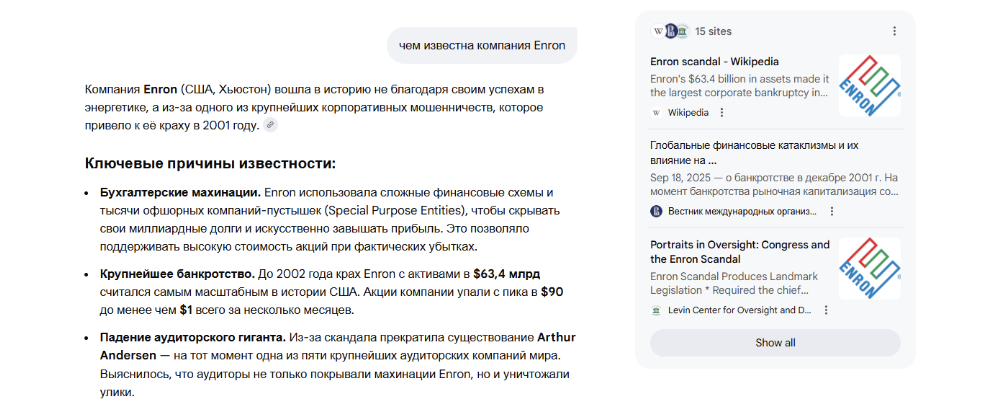The width and height of the screenshot is (990, 416).
Task: Click the Вестник source favicon icon
Action: point(656,211)
